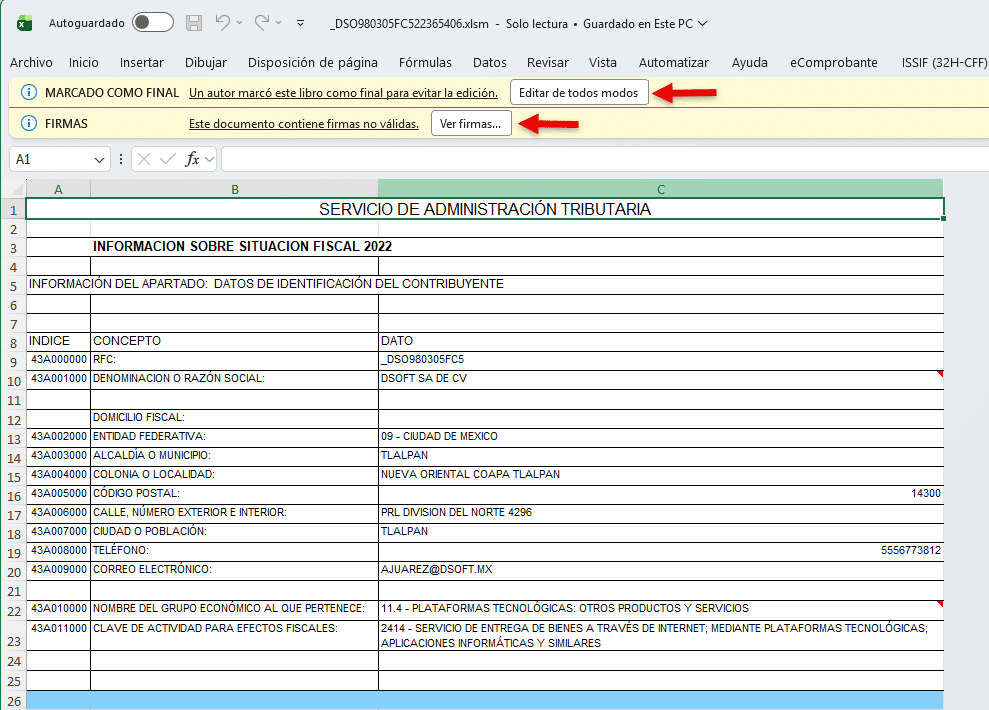Expand the Name Box dropdown arrow
989x710 pixels.
[100, 159]
